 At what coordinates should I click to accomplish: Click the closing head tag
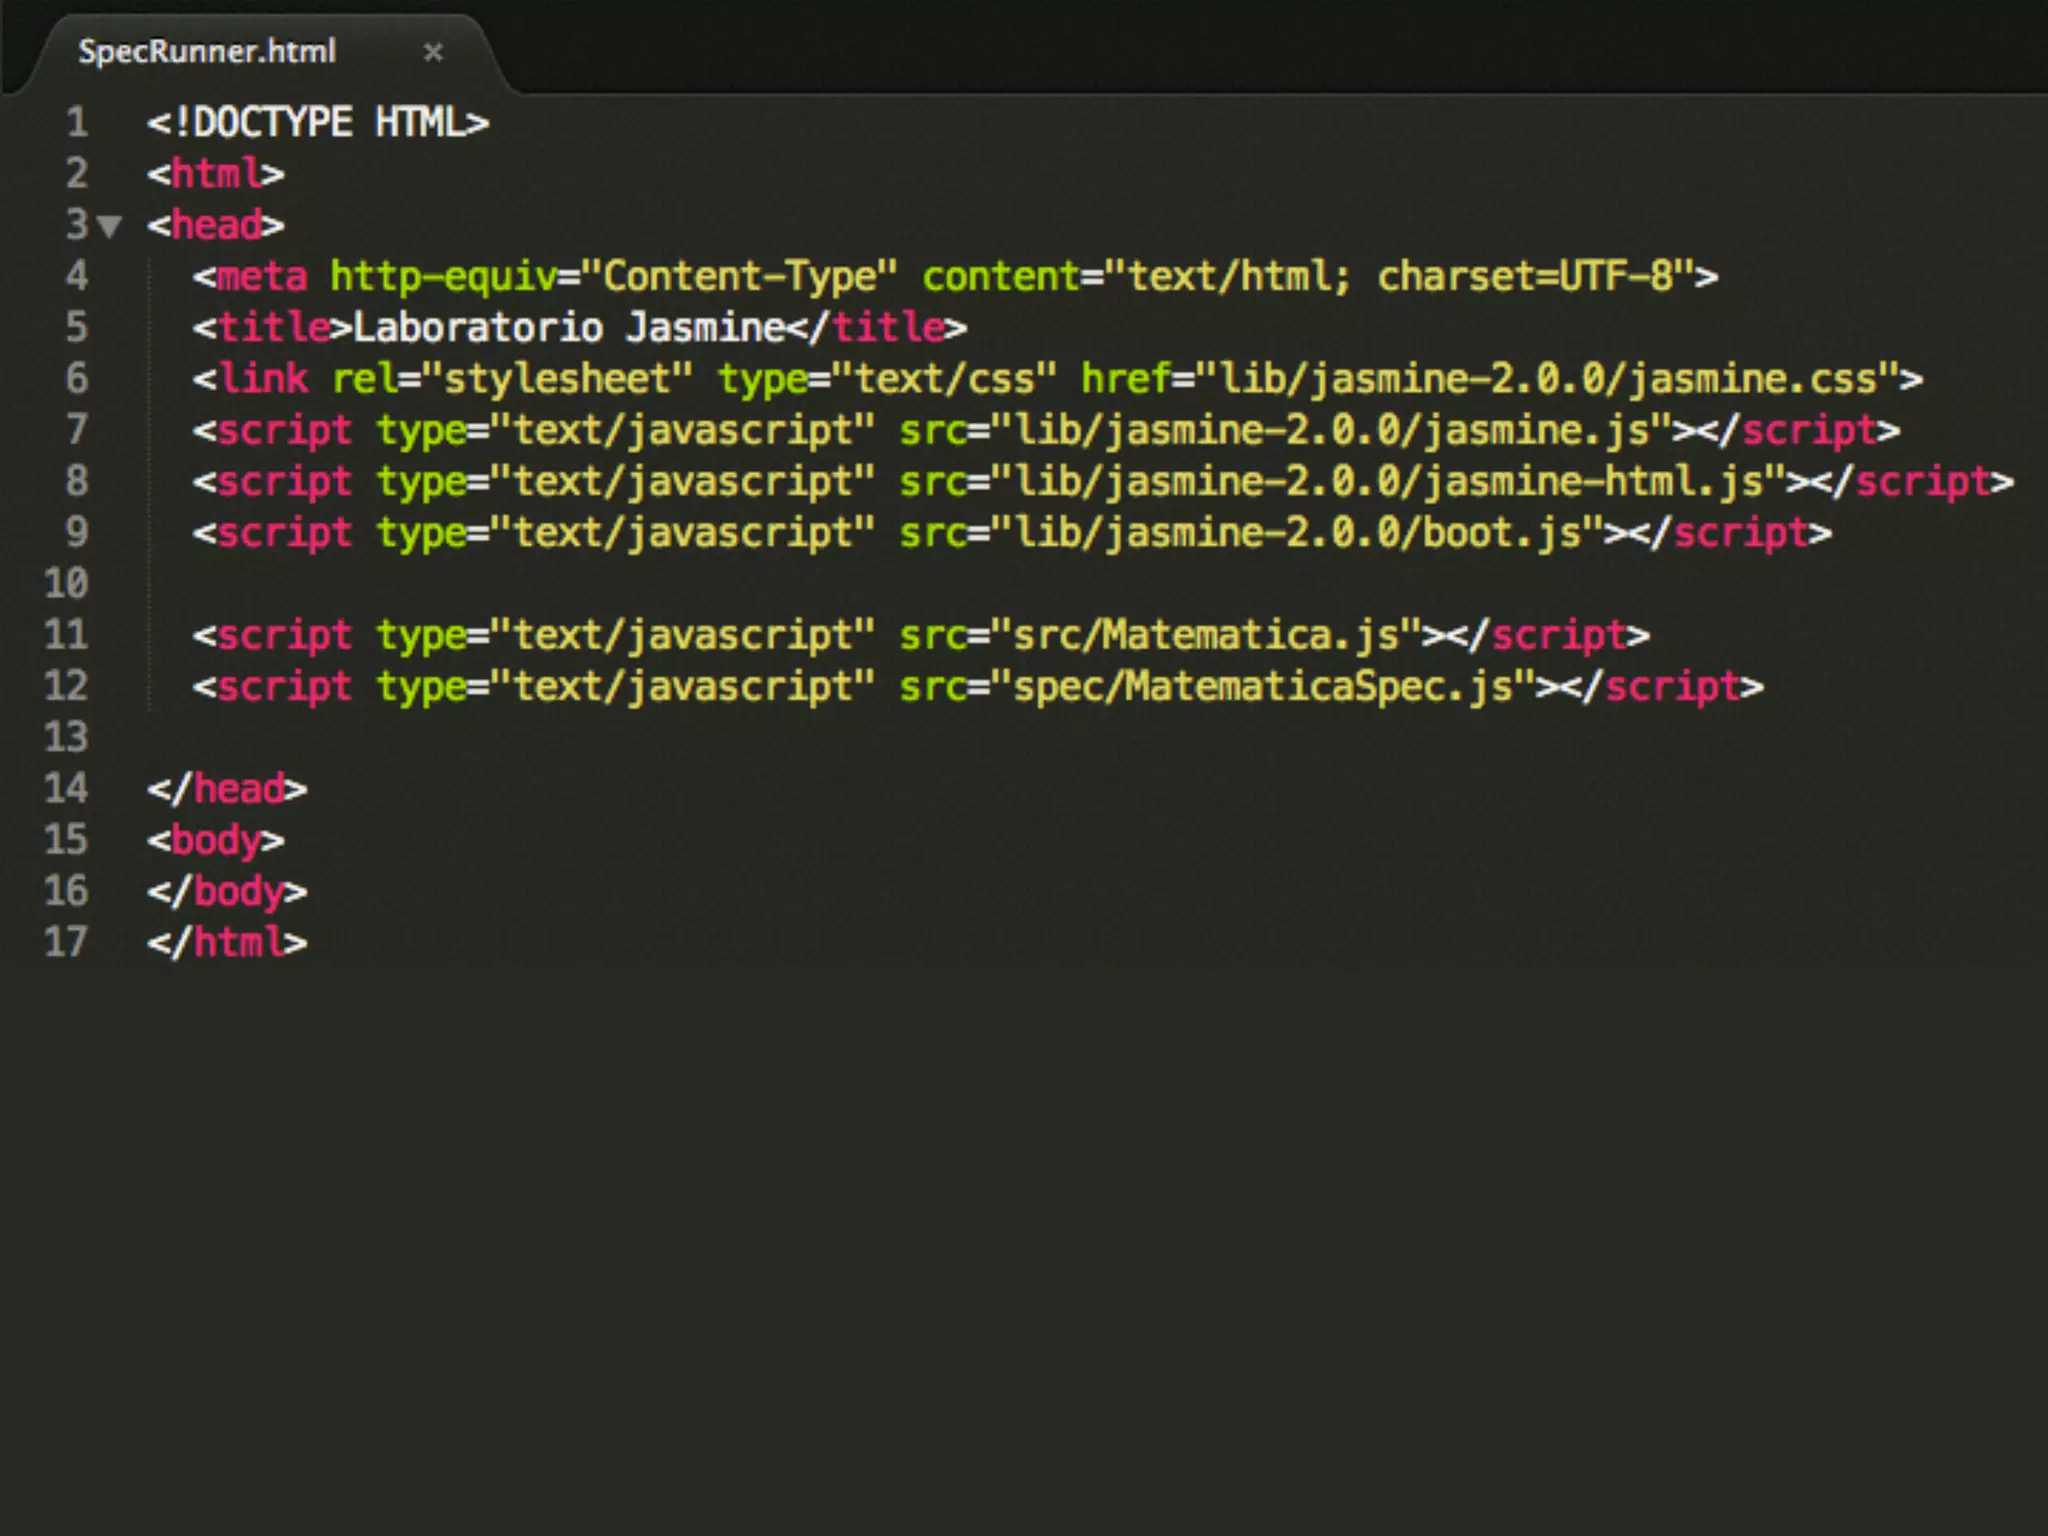coord(227,789)
